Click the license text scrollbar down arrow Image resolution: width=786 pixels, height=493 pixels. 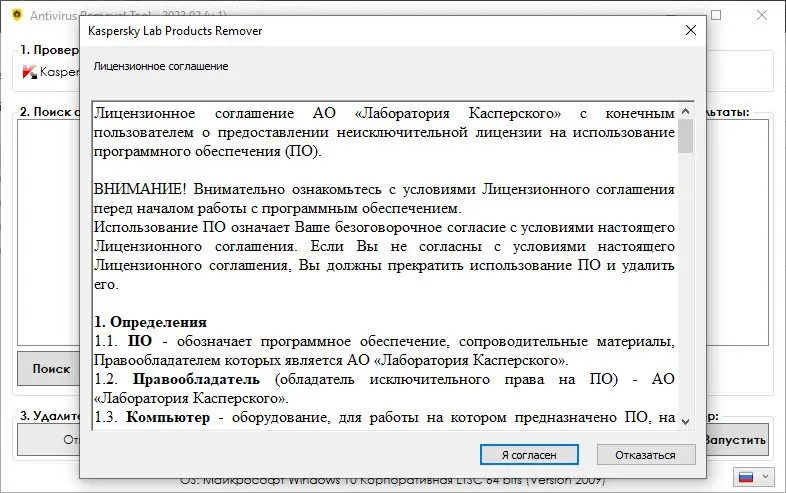pyautogui.click(x=685, y=422)
